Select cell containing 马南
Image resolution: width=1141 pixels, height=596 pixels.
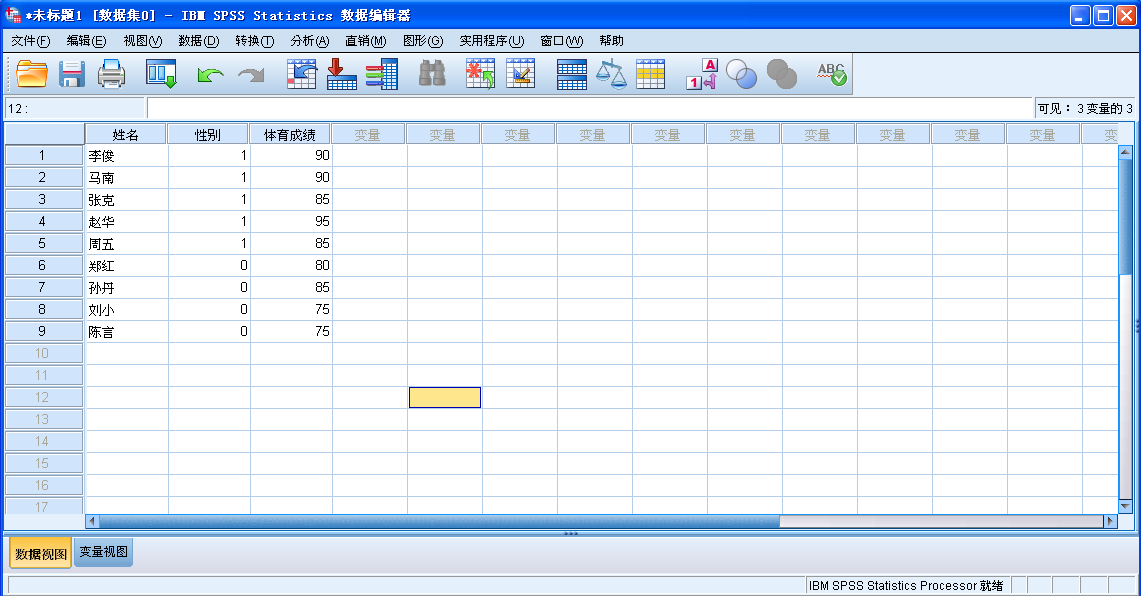coord(127,178)
